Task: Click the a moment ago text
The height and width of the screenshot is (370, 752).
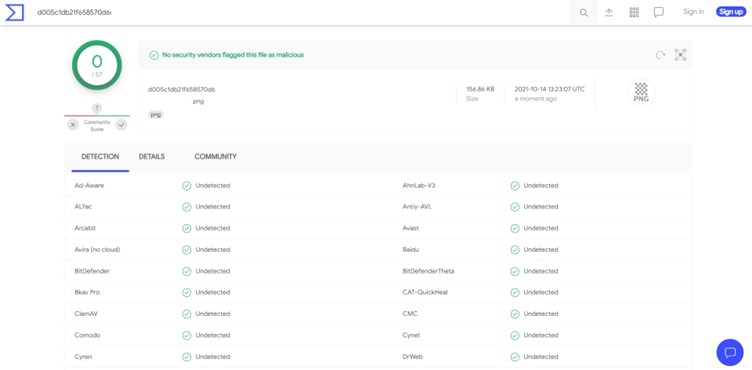Action: coord(536,99)
